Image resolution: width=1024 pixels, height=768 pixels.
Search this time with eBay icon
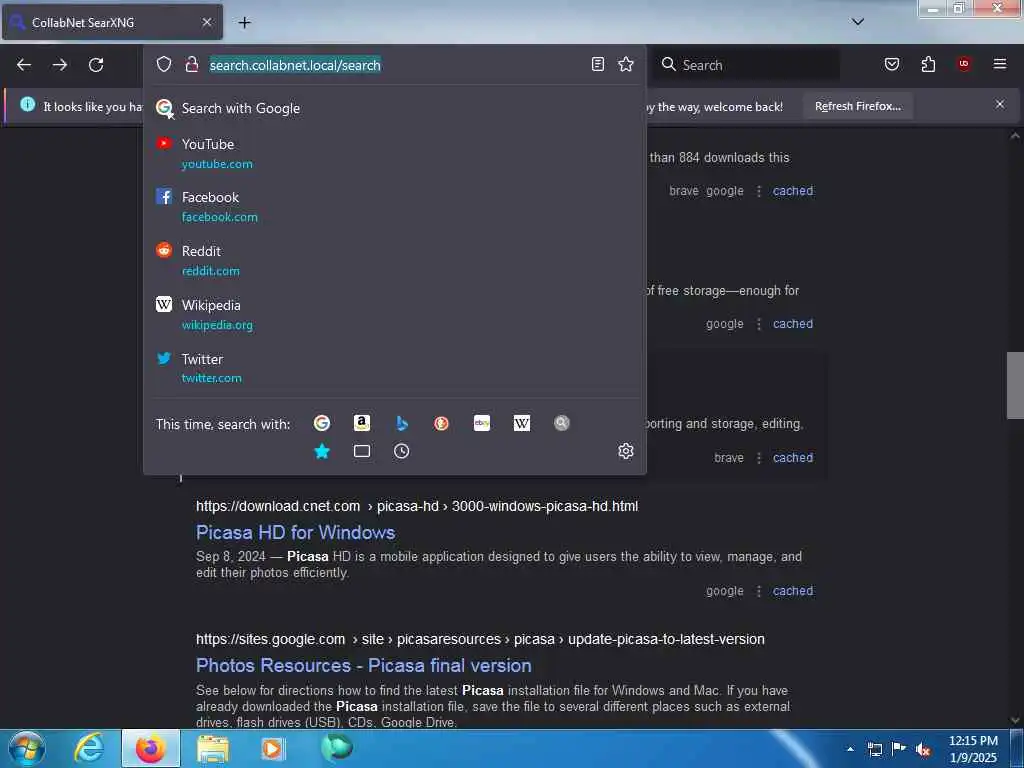click(x=482, y=423)
